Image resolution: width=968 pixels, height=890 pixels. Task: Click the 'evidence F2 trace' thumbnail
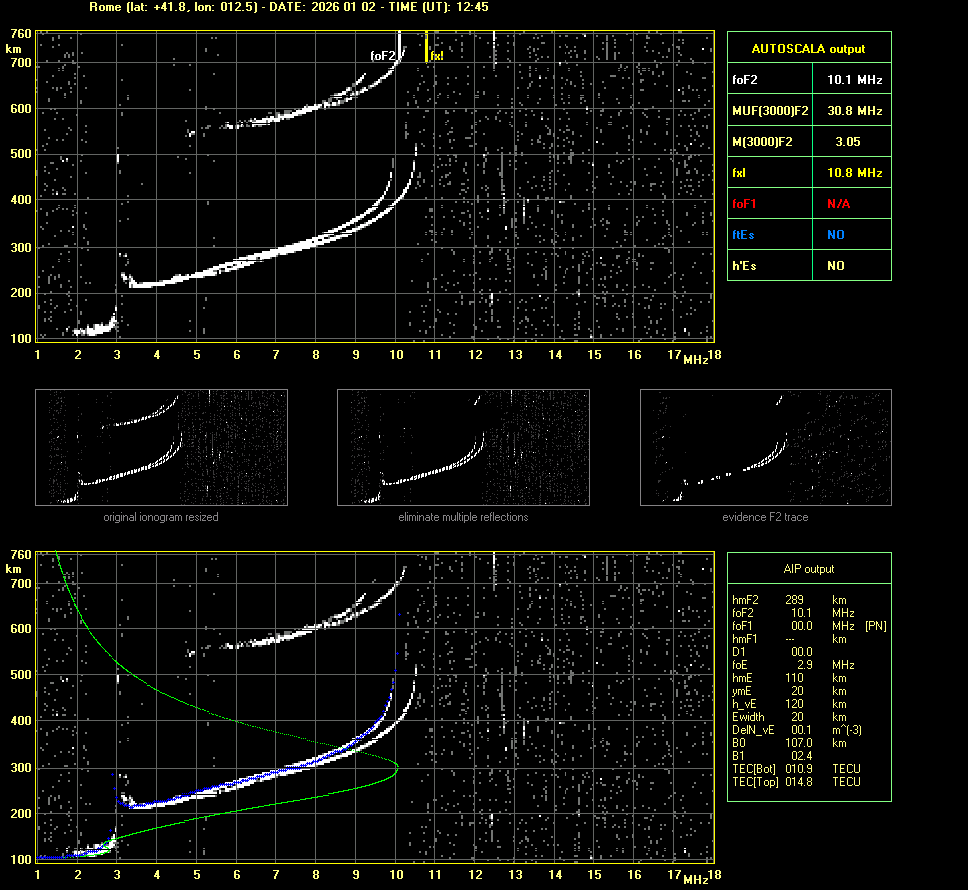pyautogui.click(x=765, y=447)
